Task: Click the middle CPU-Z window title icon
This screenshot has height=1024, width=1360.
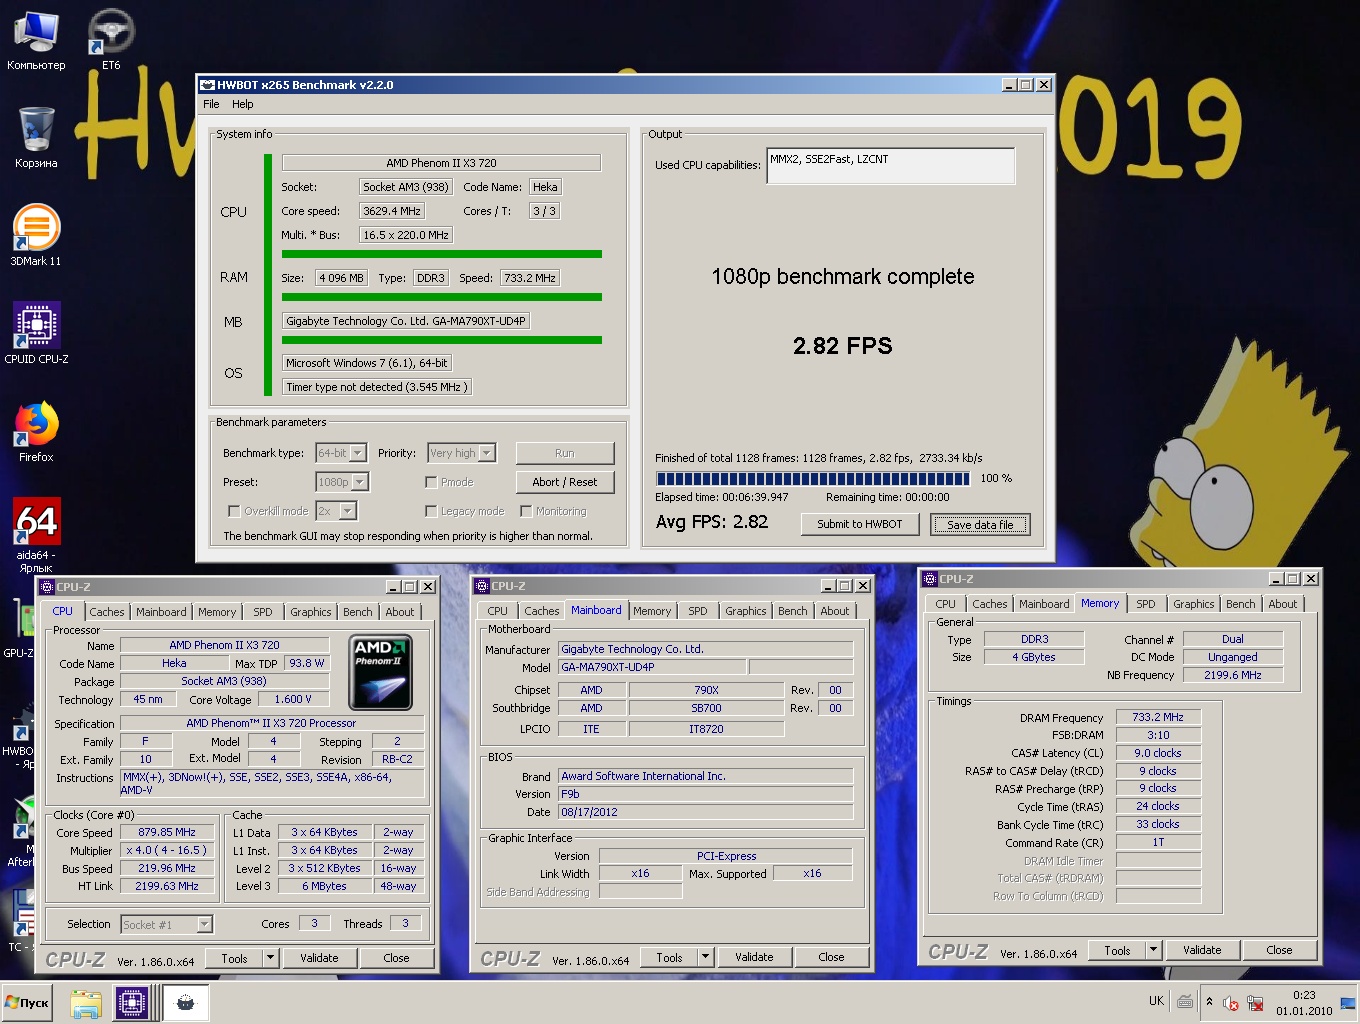Action: [482, 586]
